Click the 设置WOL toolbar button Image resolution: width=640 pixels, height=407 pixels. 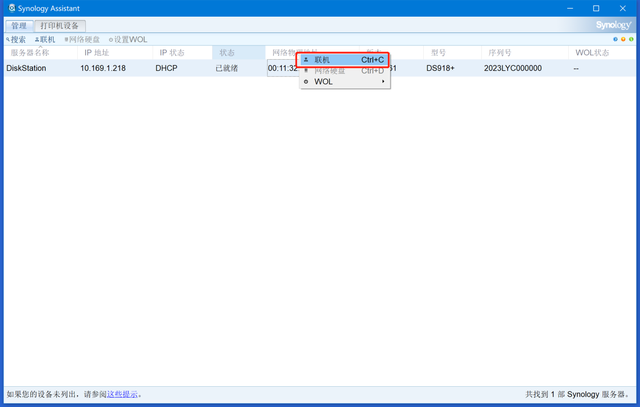[x=128, y=40]
